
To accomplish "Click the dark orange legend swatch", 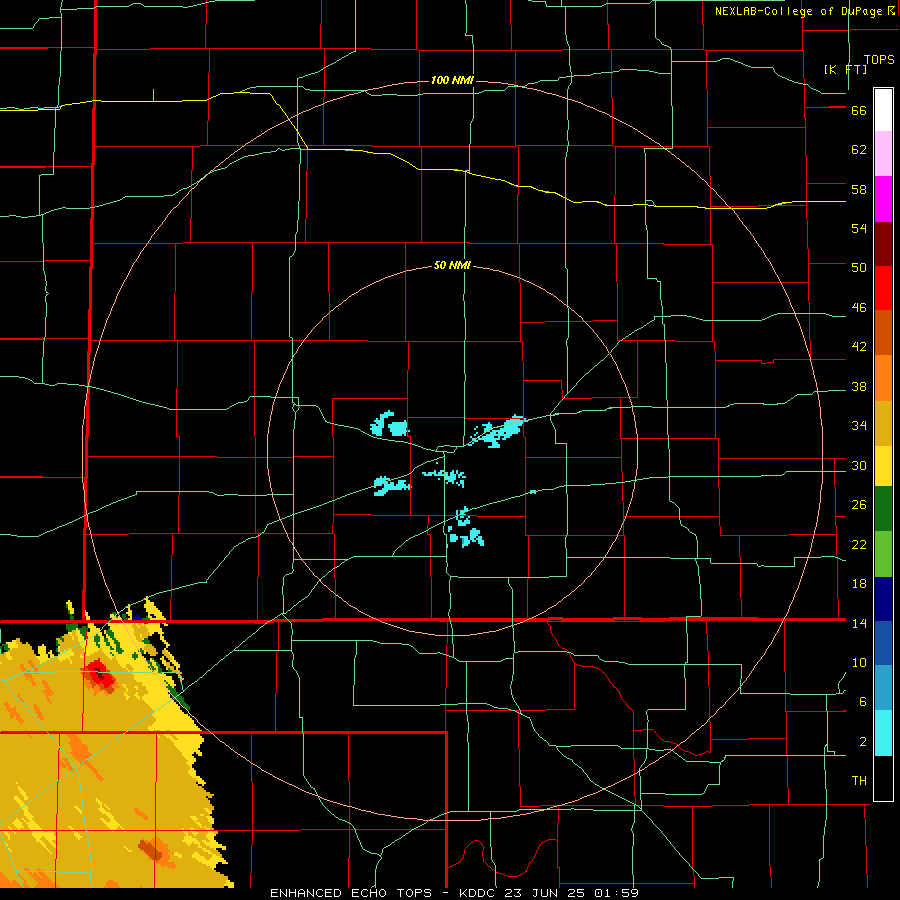I will click(883, 332).
